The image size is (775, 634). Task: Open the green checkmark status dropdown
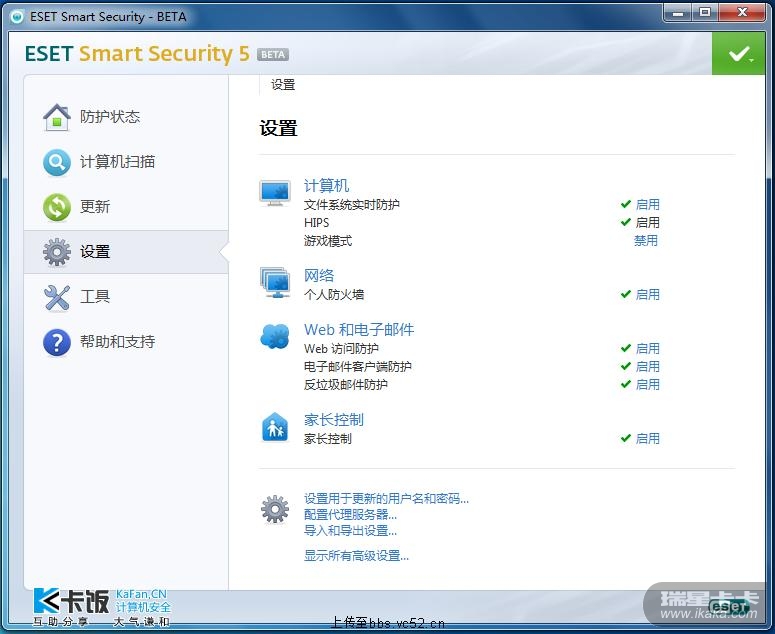[739, 54]
